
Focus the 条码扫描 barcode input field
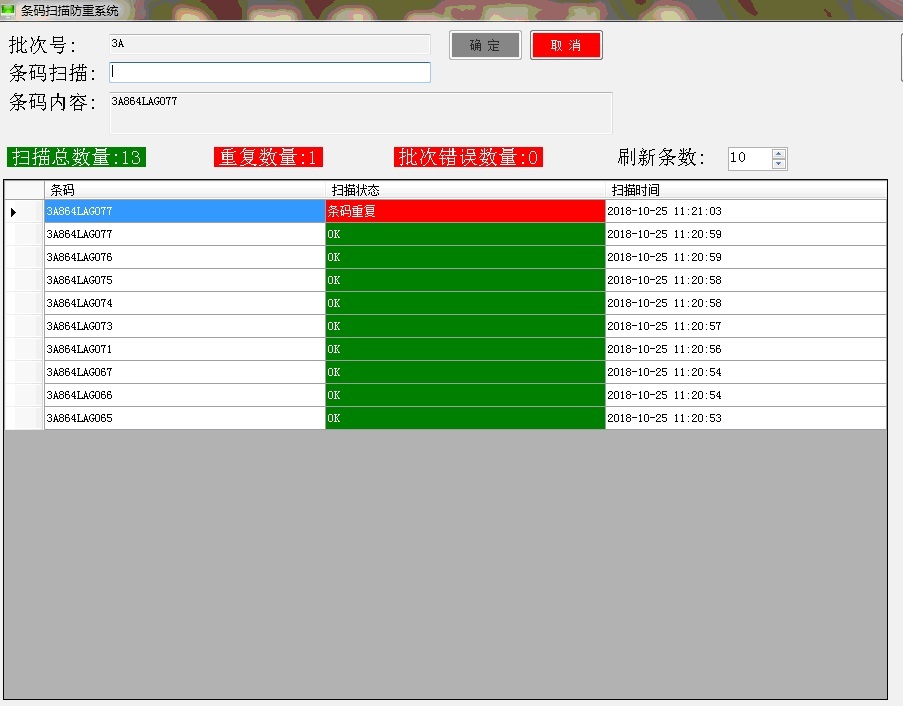coord(270,72)
